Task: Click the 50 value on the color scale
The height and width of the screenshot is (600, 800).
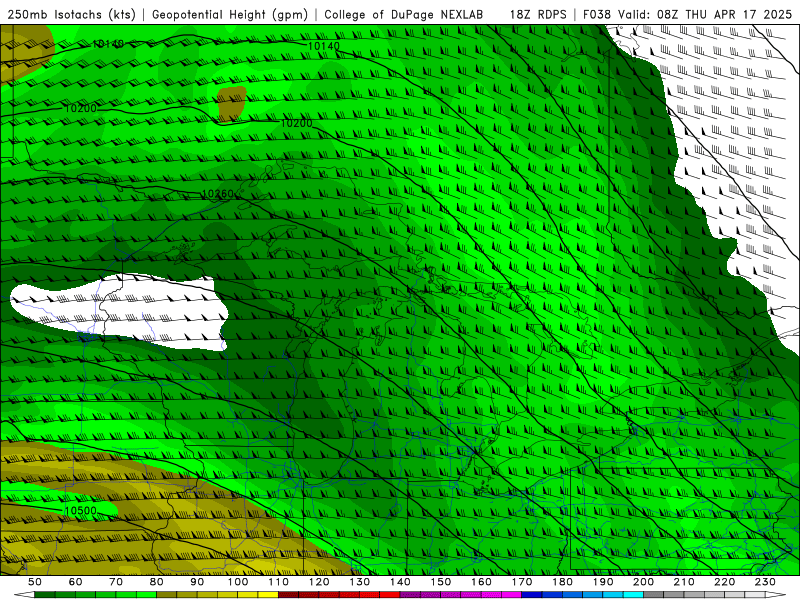Action: tap(35, 582)
